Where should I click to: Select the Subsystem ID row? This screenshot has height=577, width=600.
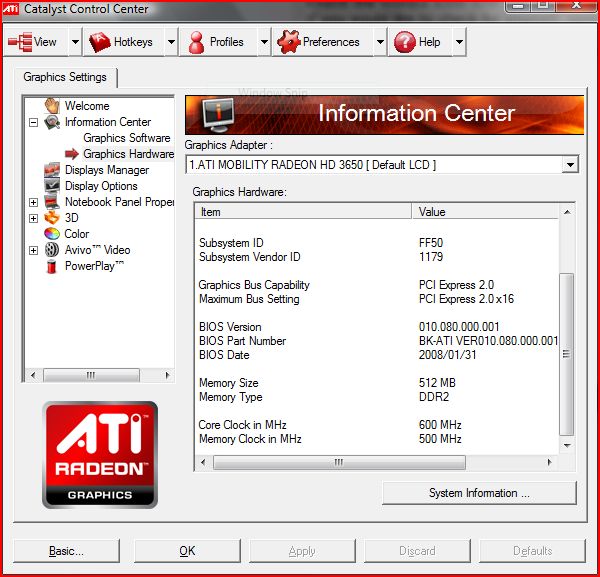377,243
